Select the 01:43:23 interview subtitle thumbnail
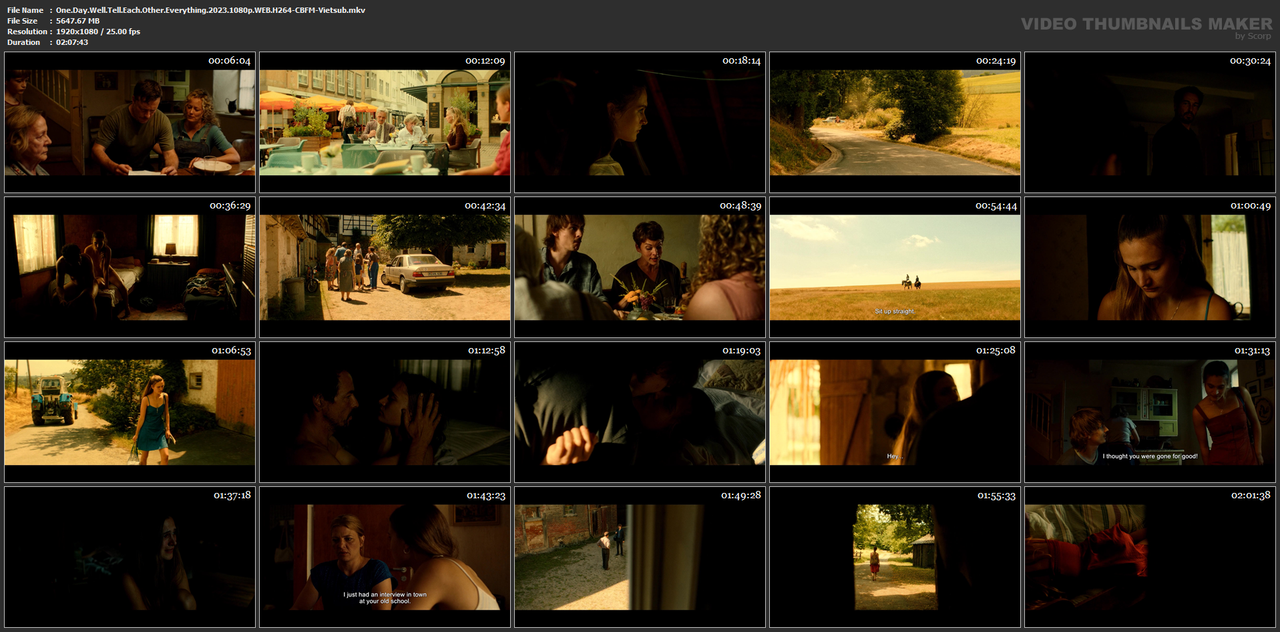This screenshot has width=1280, height=632. (x=385, y=557)
